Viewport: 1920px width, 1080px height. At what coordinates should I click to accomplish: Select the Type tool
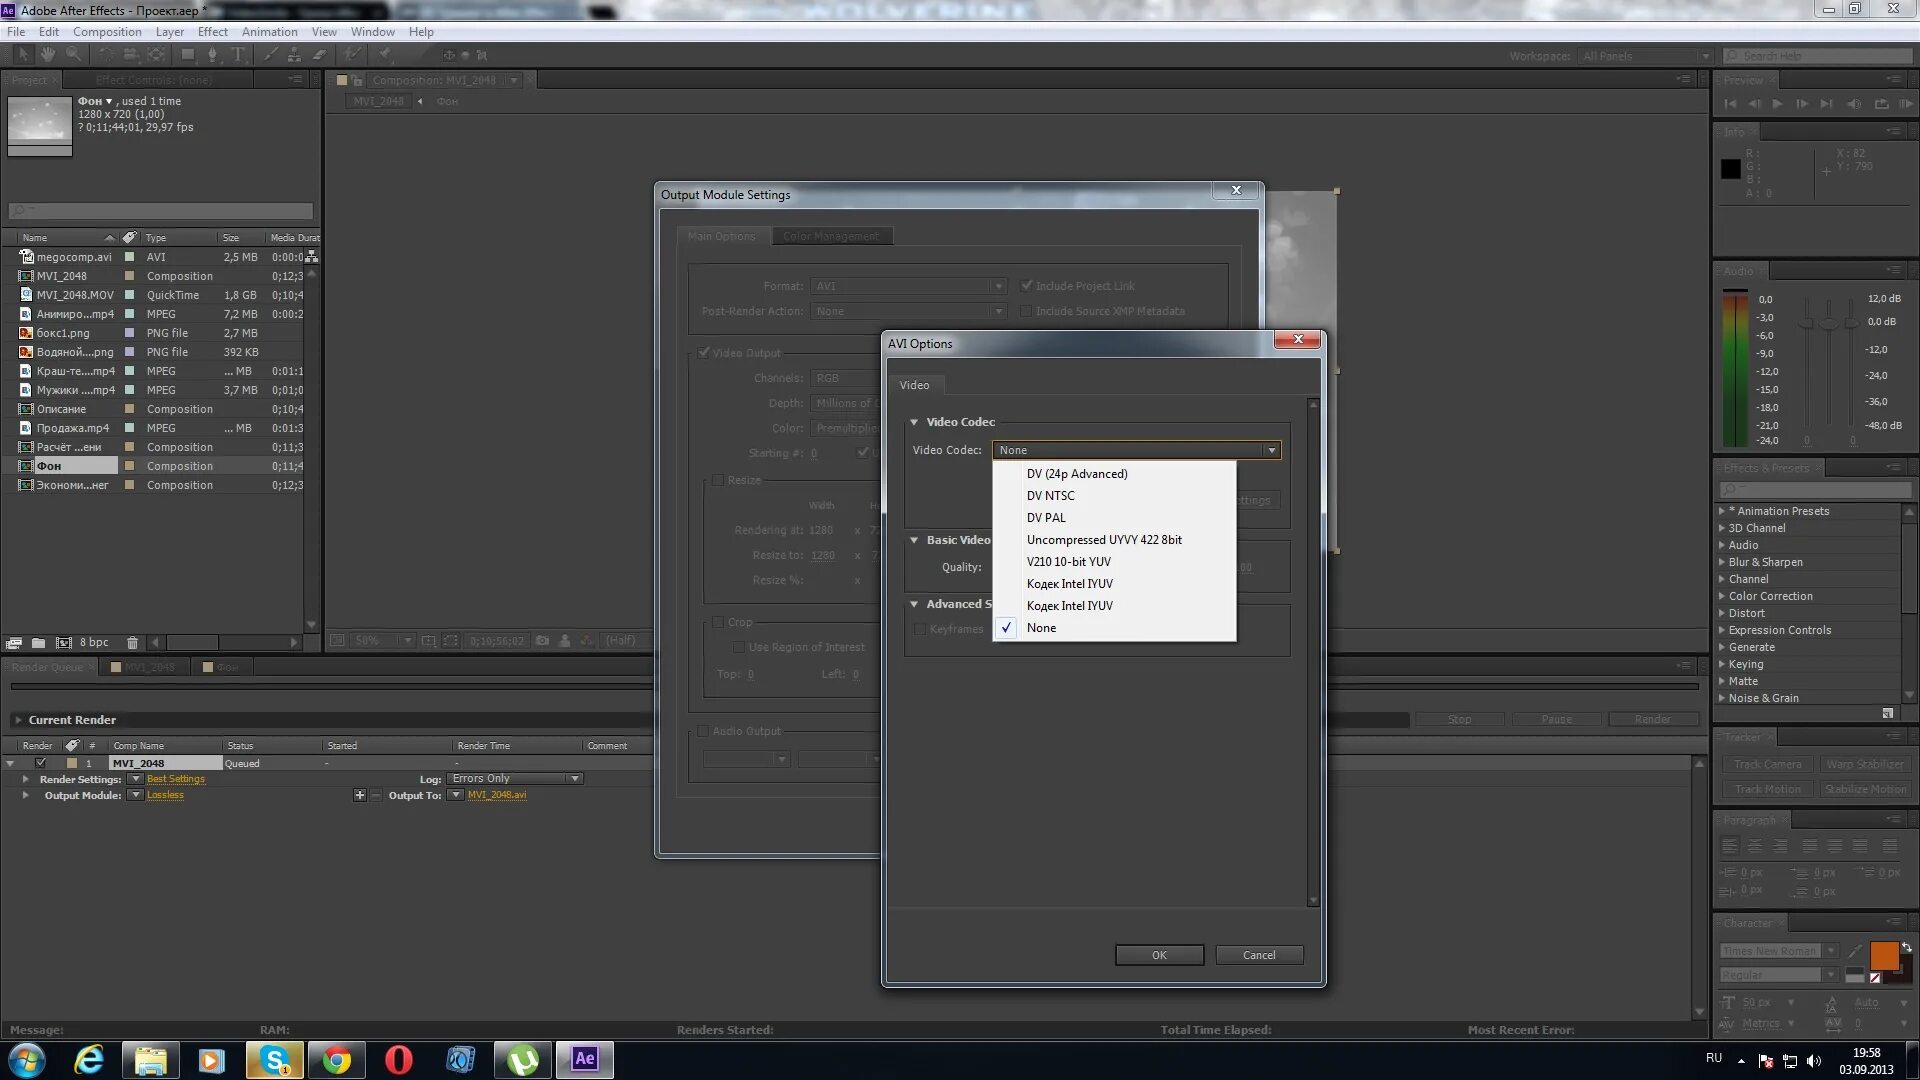click(238, 54)
